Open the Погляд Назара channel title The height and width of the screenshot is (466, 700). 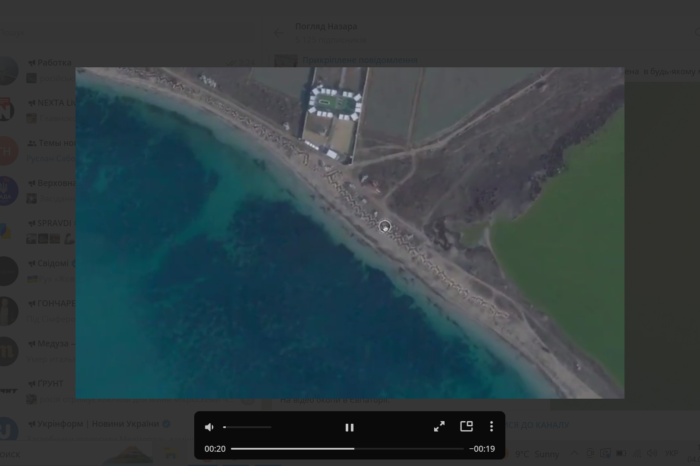point(326,26)
